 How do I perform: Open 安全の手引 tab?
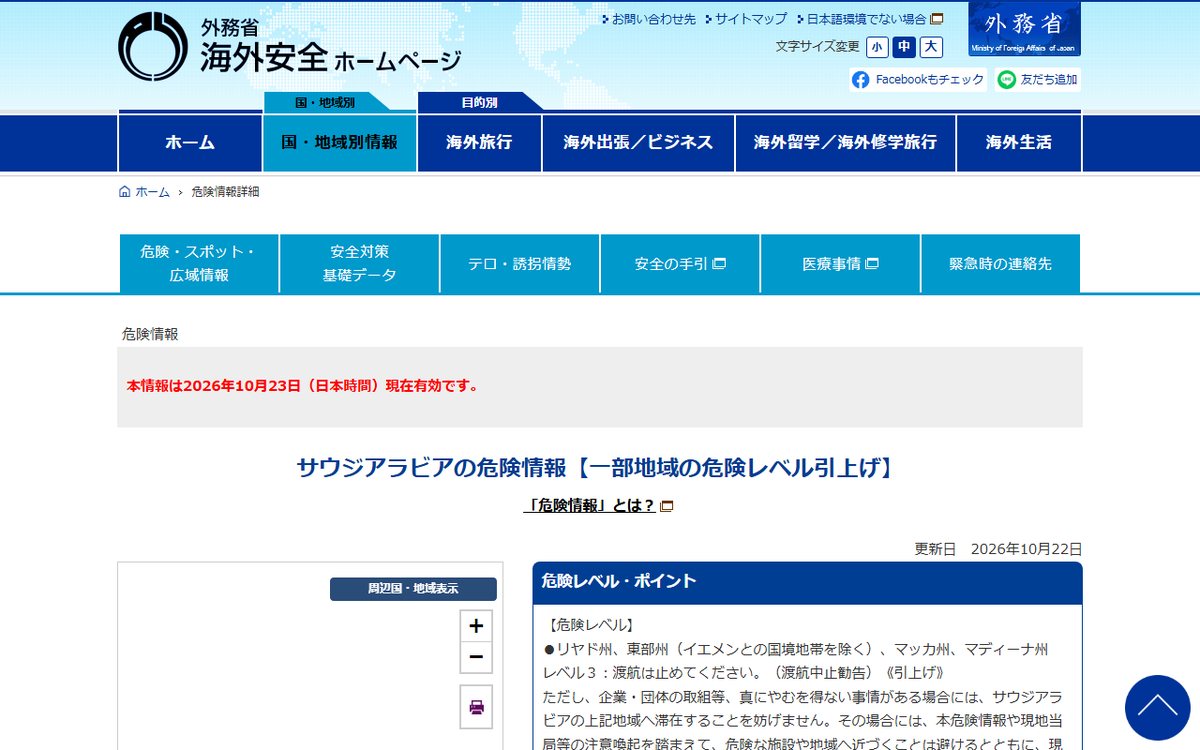point(680,264)
